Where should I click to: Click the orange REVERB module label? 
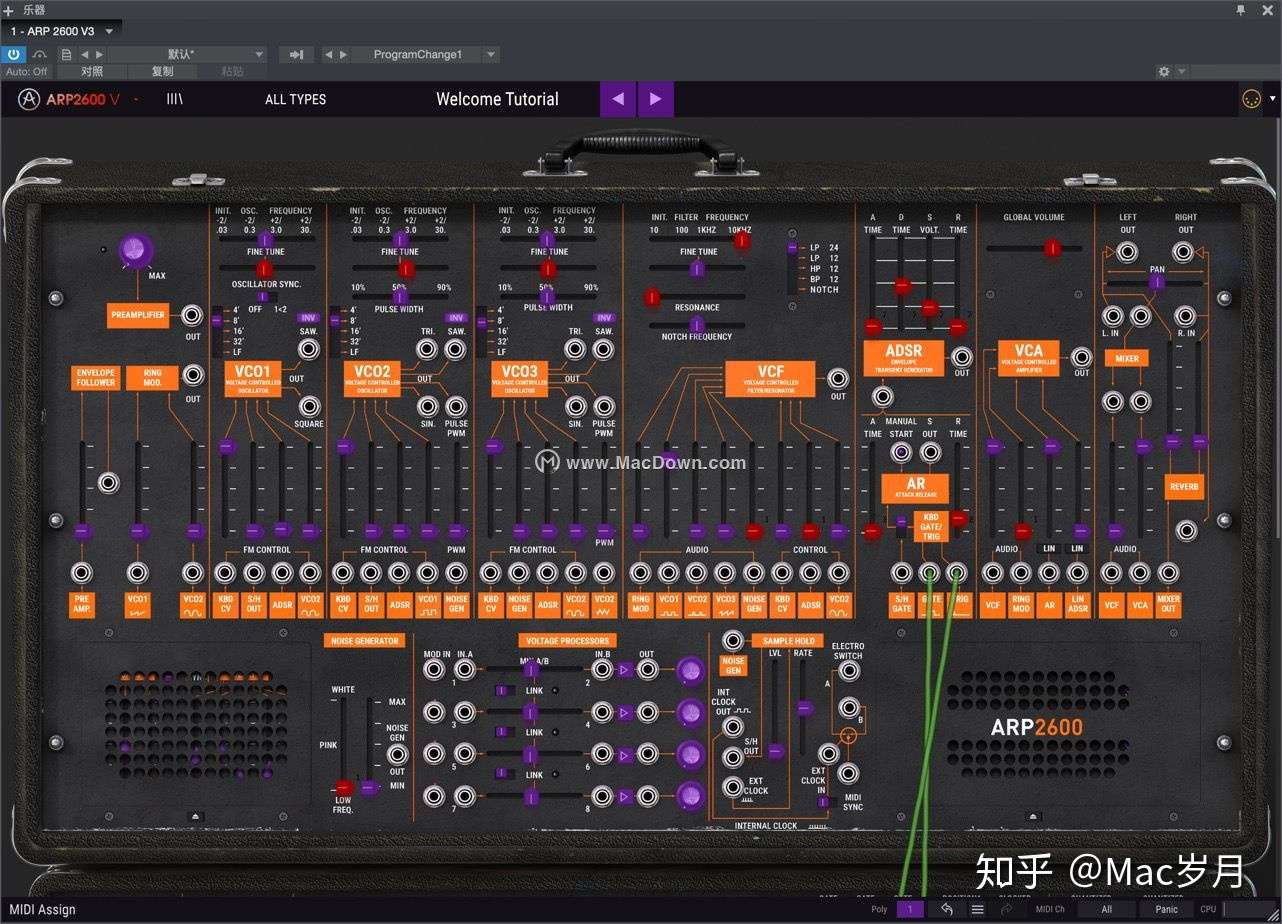[x=1185, y=487]
